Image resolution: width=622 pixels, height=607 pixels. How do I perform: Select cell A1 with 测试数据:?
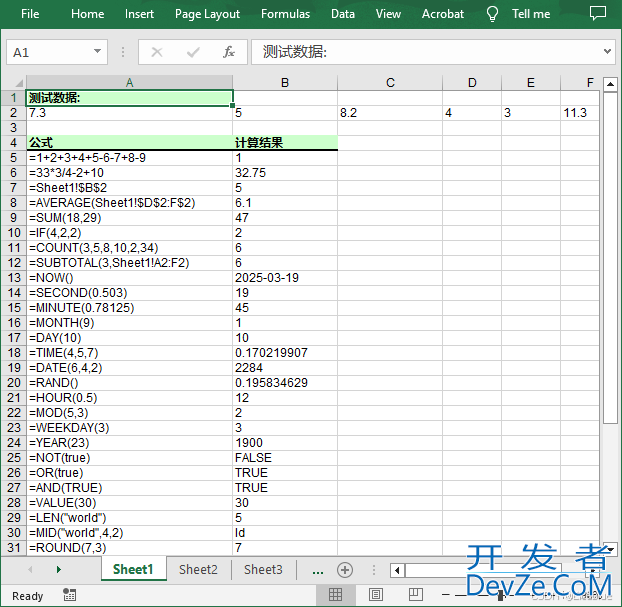(x=129, y=98)
